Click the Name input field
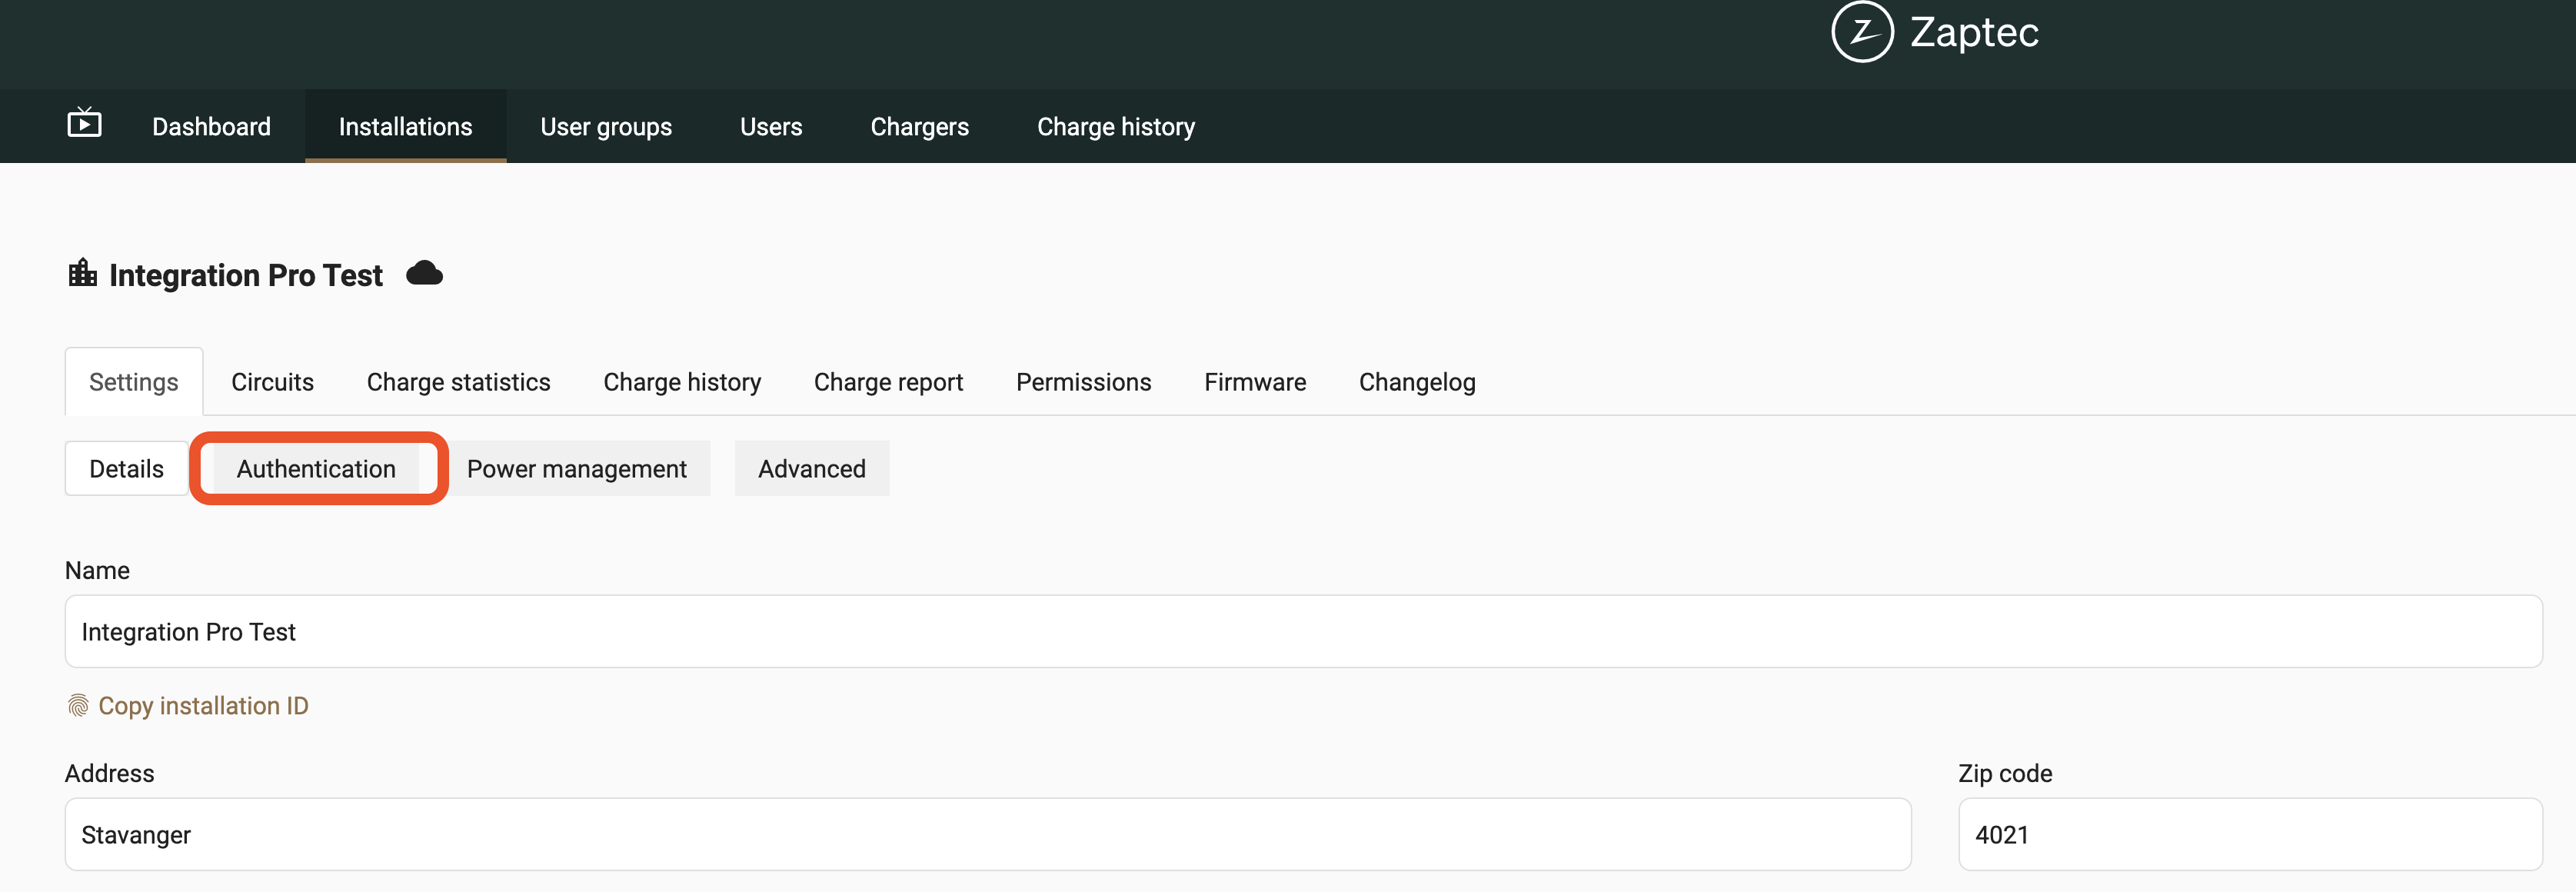 coord(1302,632)
